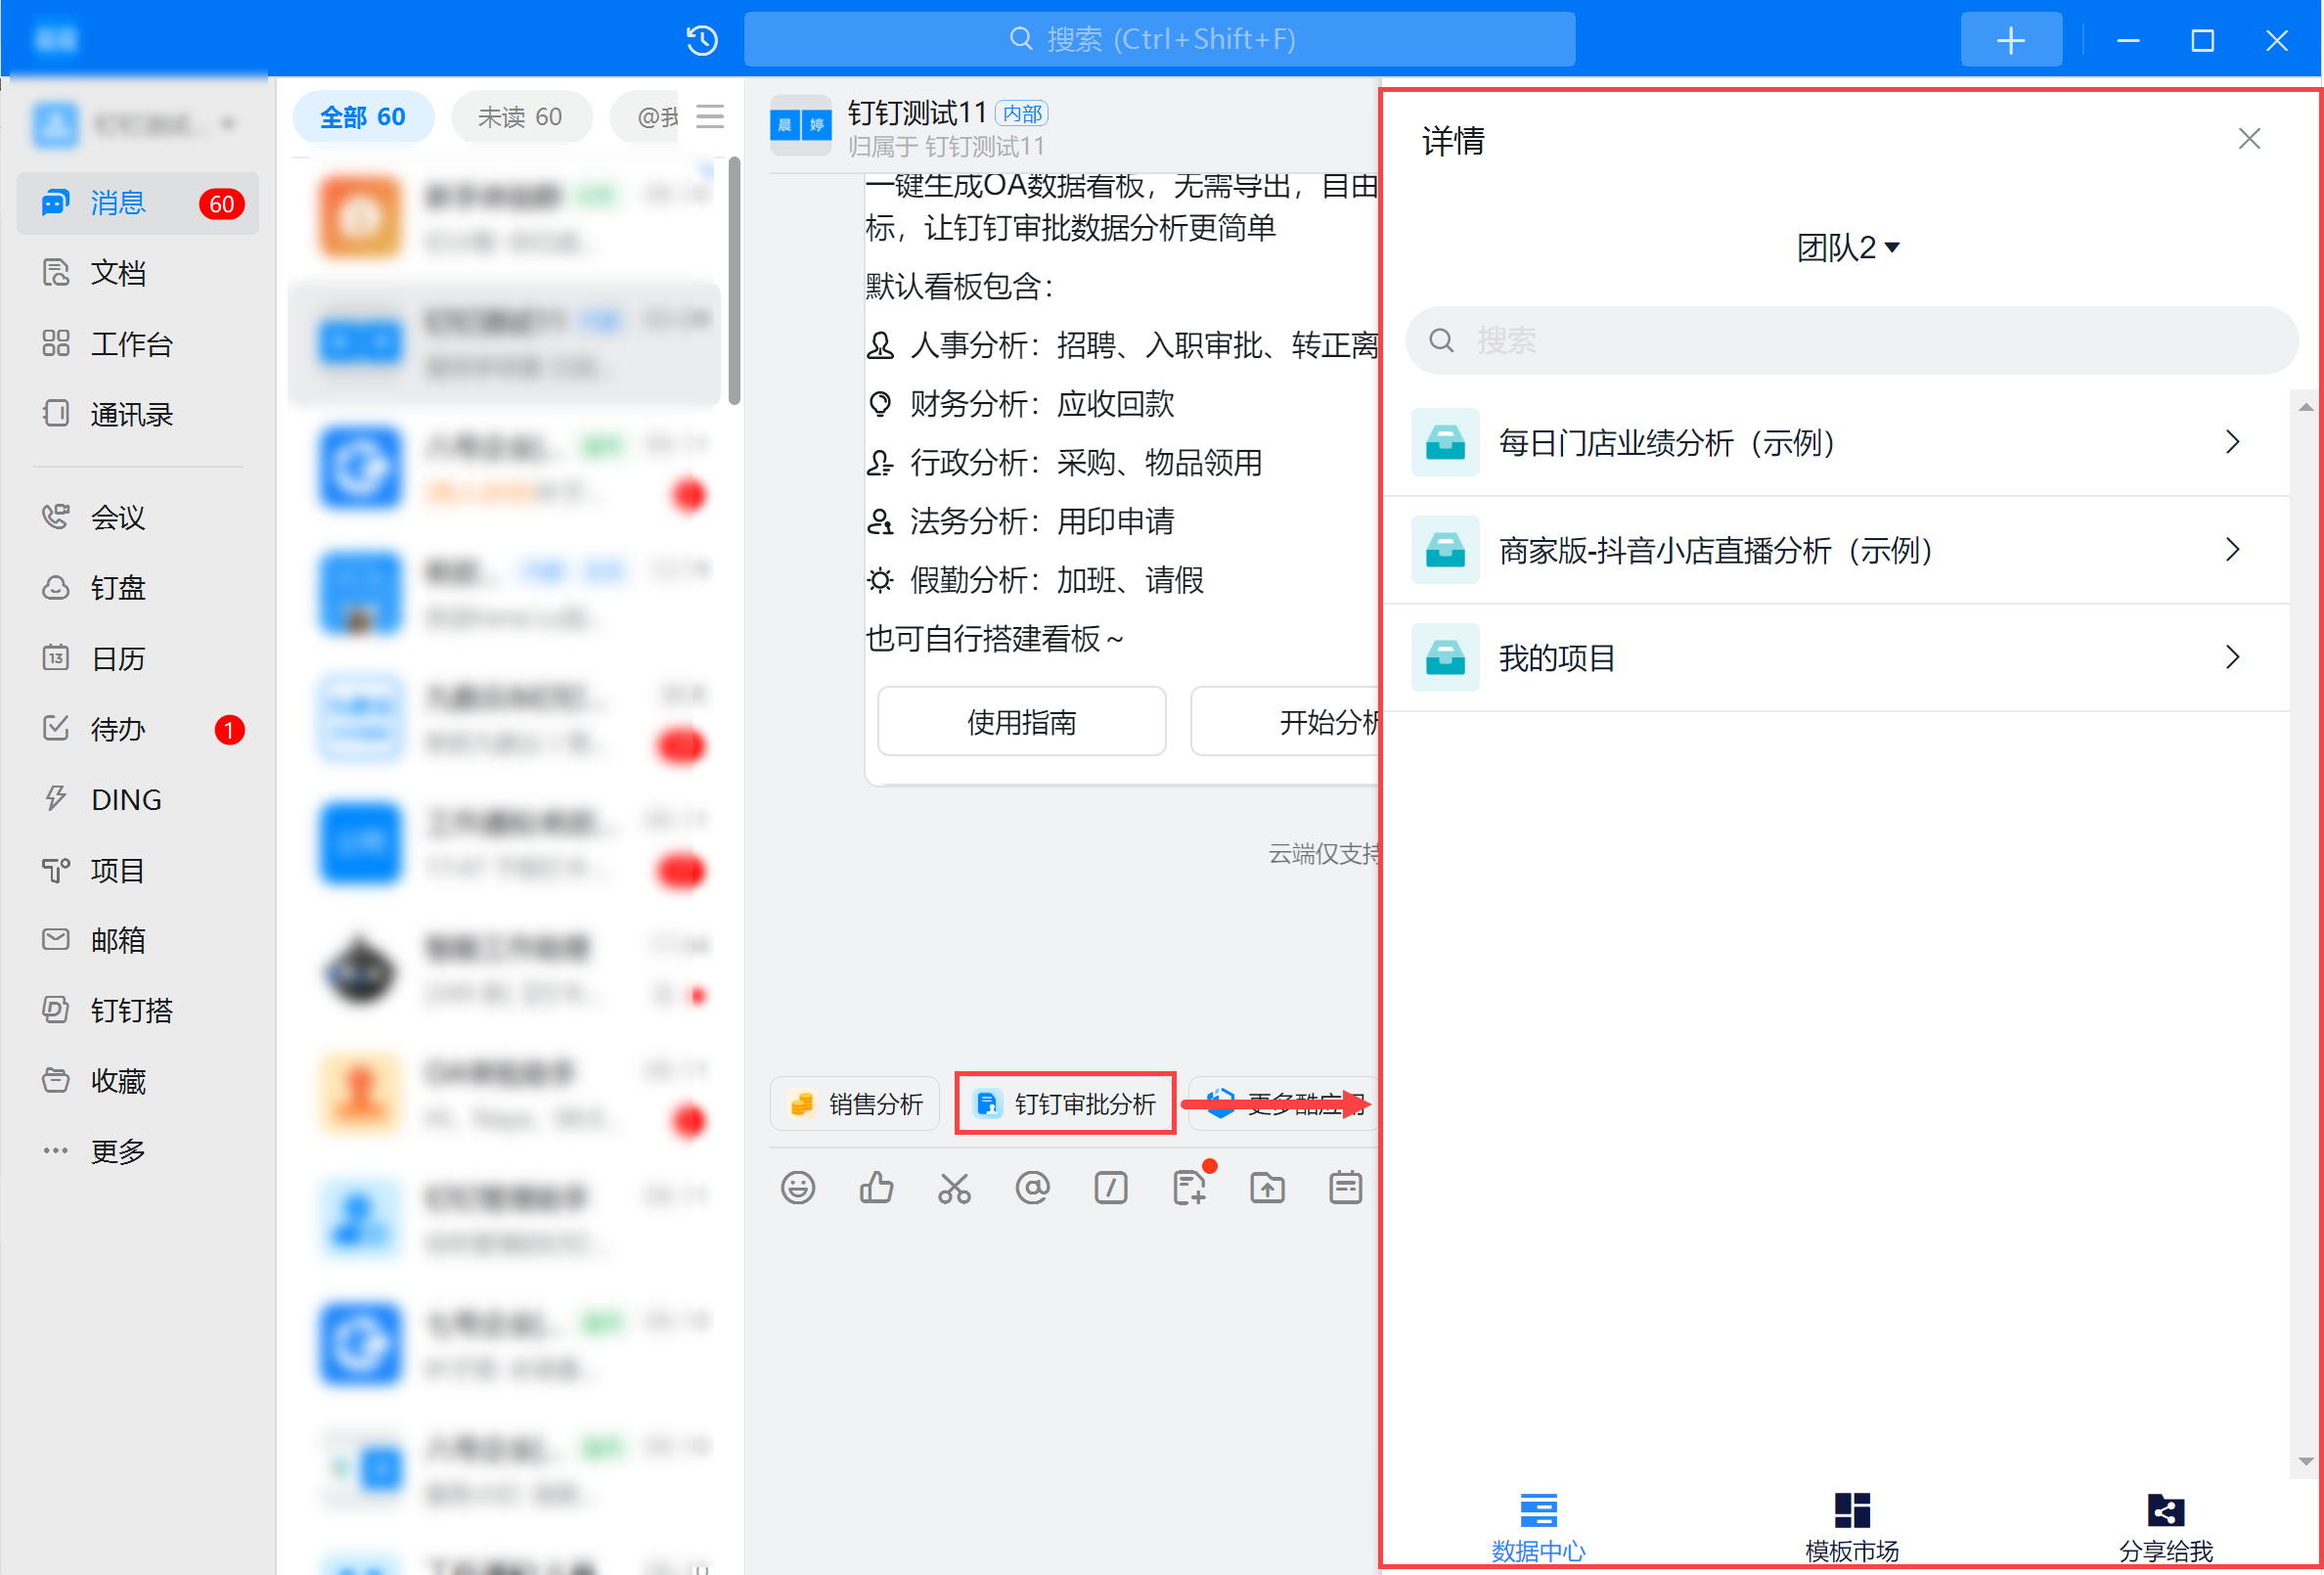Open Contacts (通讯录) in the sidebar
This screenshot has height=1575, width=2324.
tap(138, 414)
